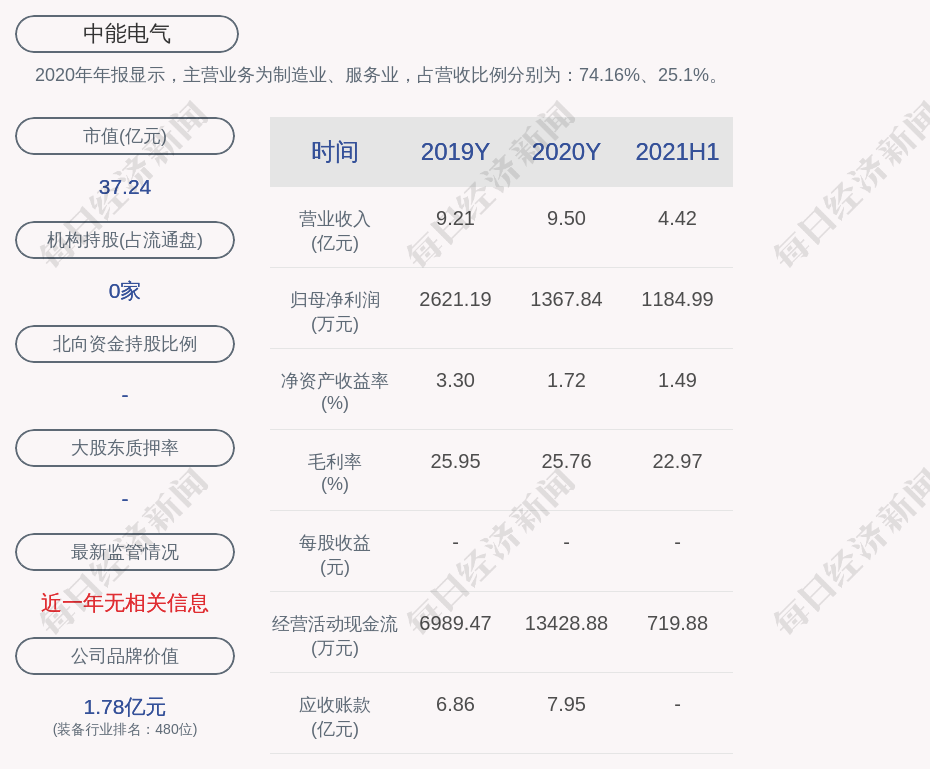Click the 公司品牌价值 pill
930x769 pixels.
125,656
